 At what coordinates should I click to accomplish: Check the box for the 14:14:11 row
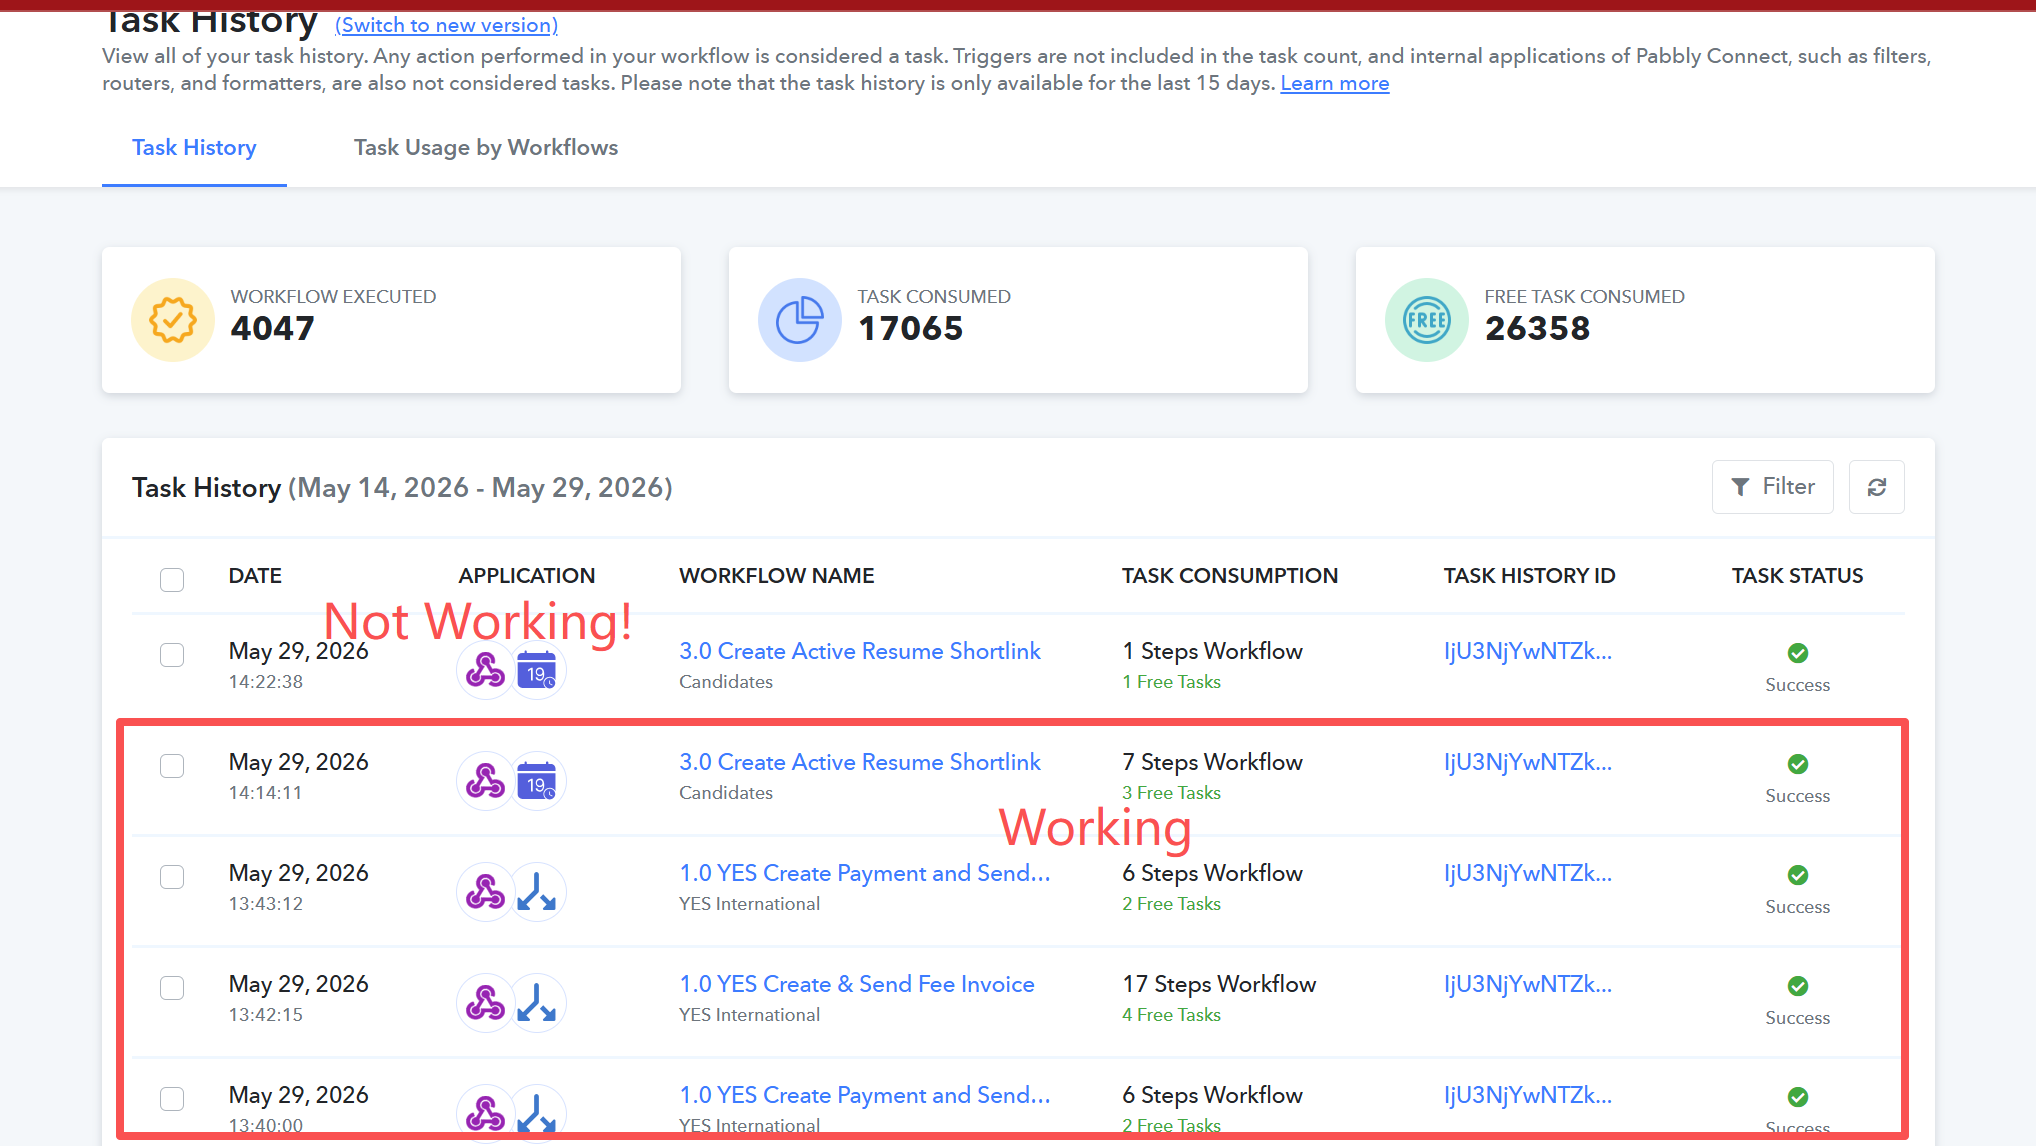(x=172, y=766)
